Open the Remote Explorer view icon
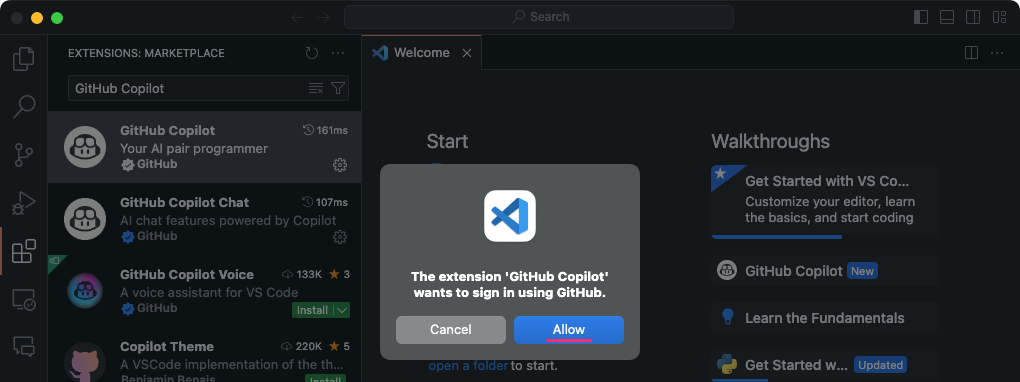 24,299
